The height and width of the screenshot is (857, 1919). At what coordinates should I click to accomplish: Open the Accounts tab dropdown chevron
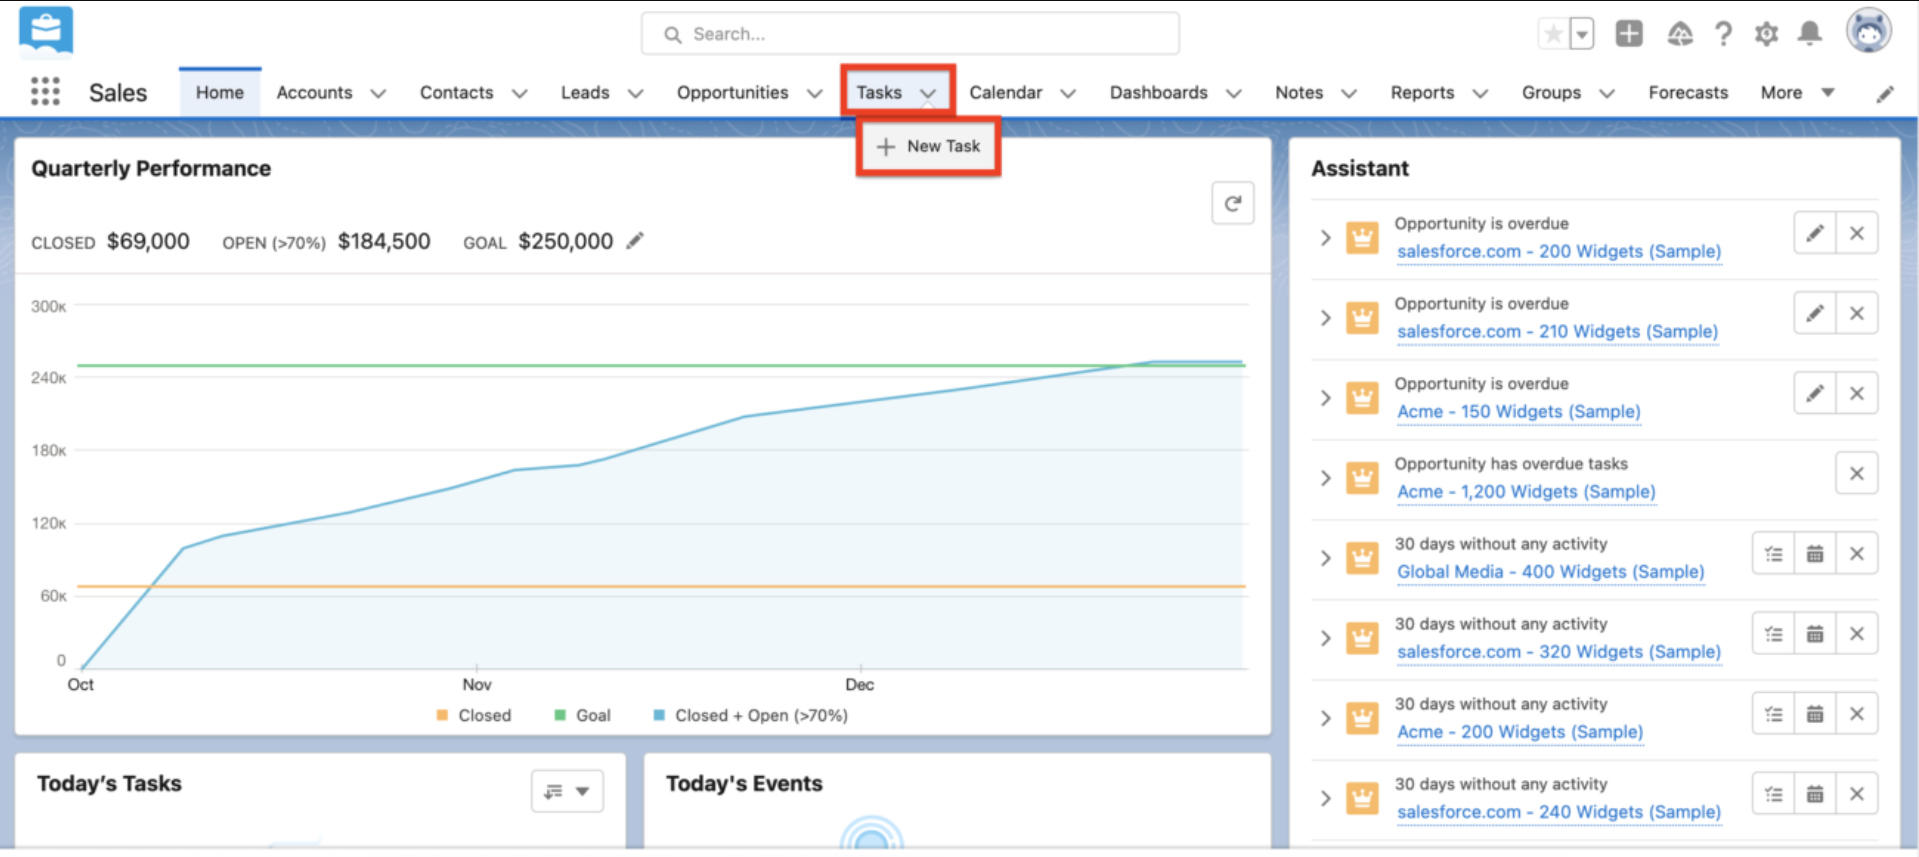tap(378, 93)
